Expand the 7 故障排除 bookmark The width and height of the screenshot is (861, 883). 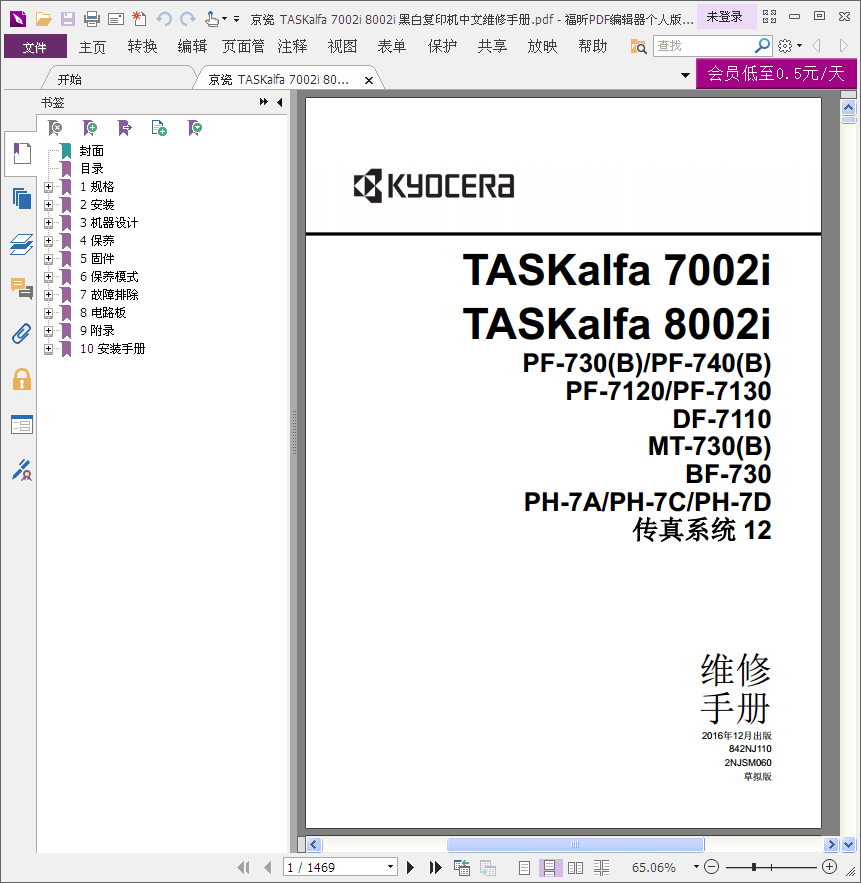pos(48,295)
